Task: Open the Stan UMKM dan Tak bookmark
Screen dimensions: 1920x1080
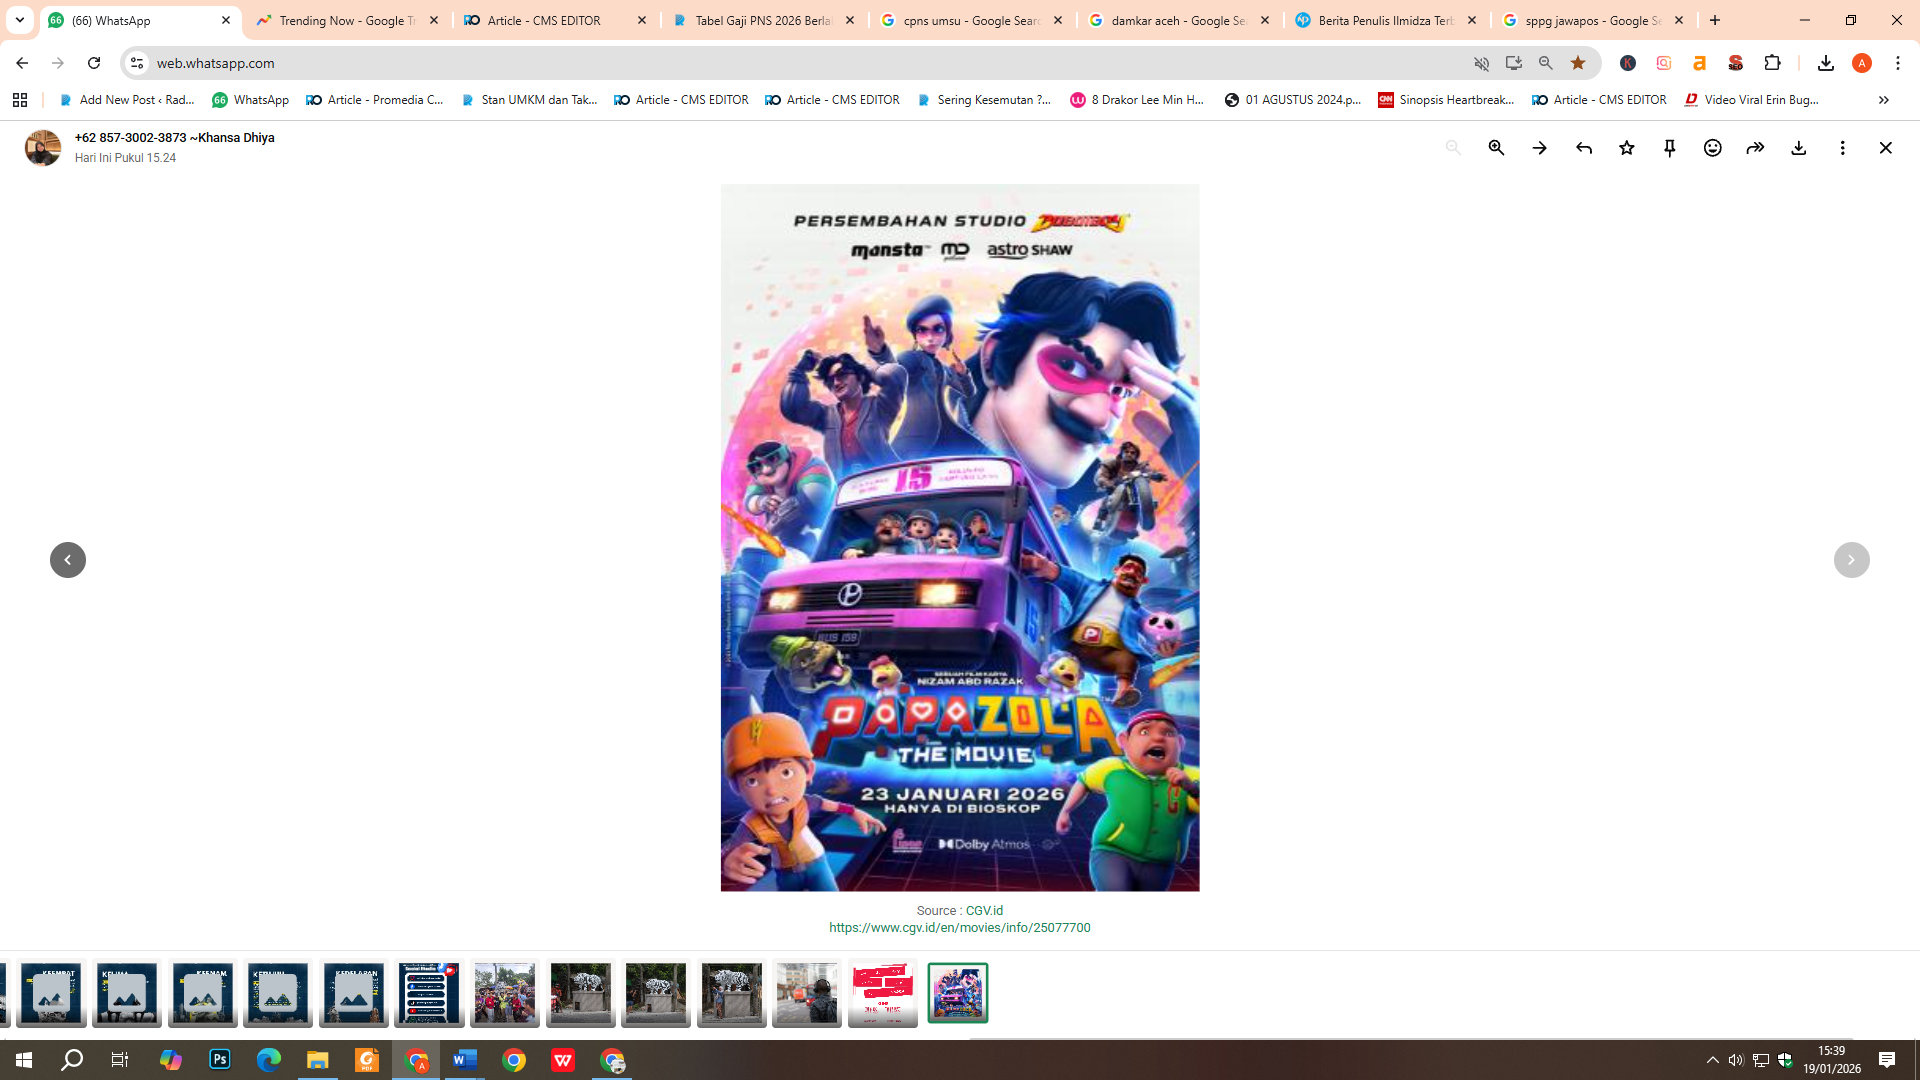Action: click(x=529, y=100)
